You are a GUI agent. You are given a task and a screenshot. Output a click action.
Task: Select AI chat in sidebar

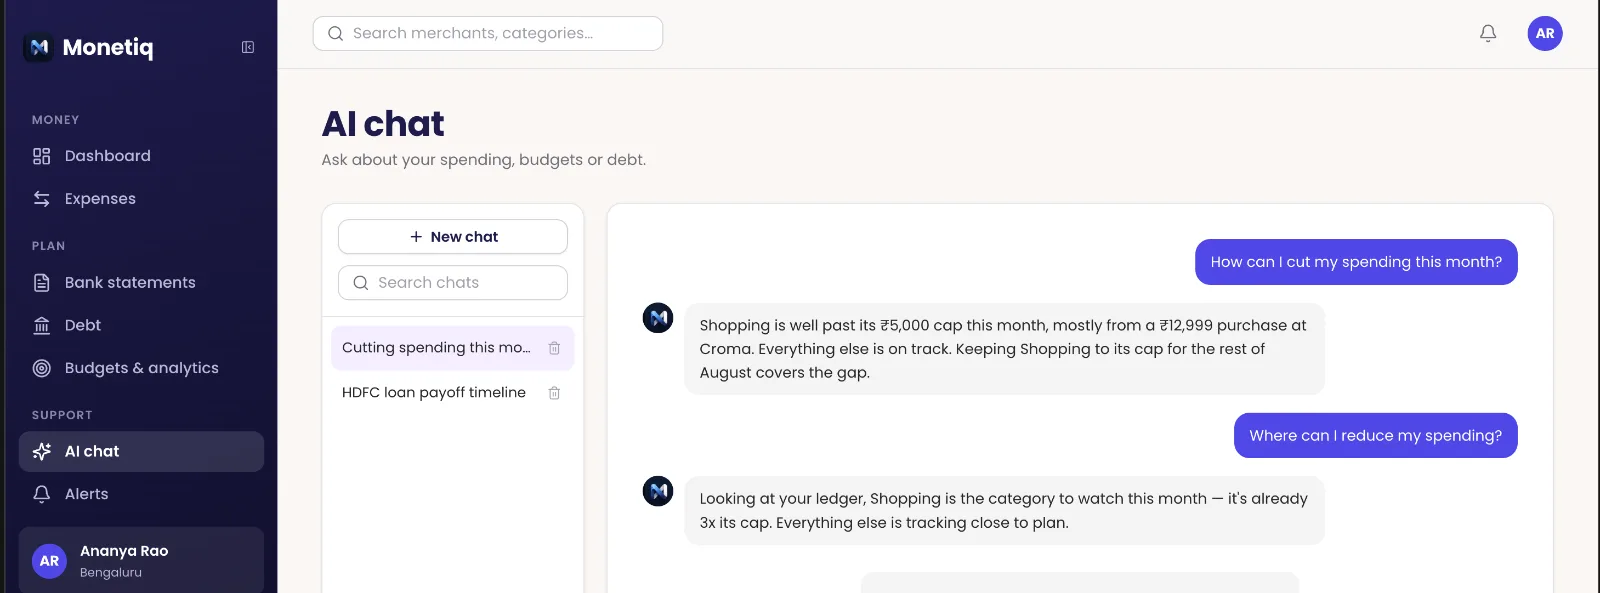tap(141, 452)
